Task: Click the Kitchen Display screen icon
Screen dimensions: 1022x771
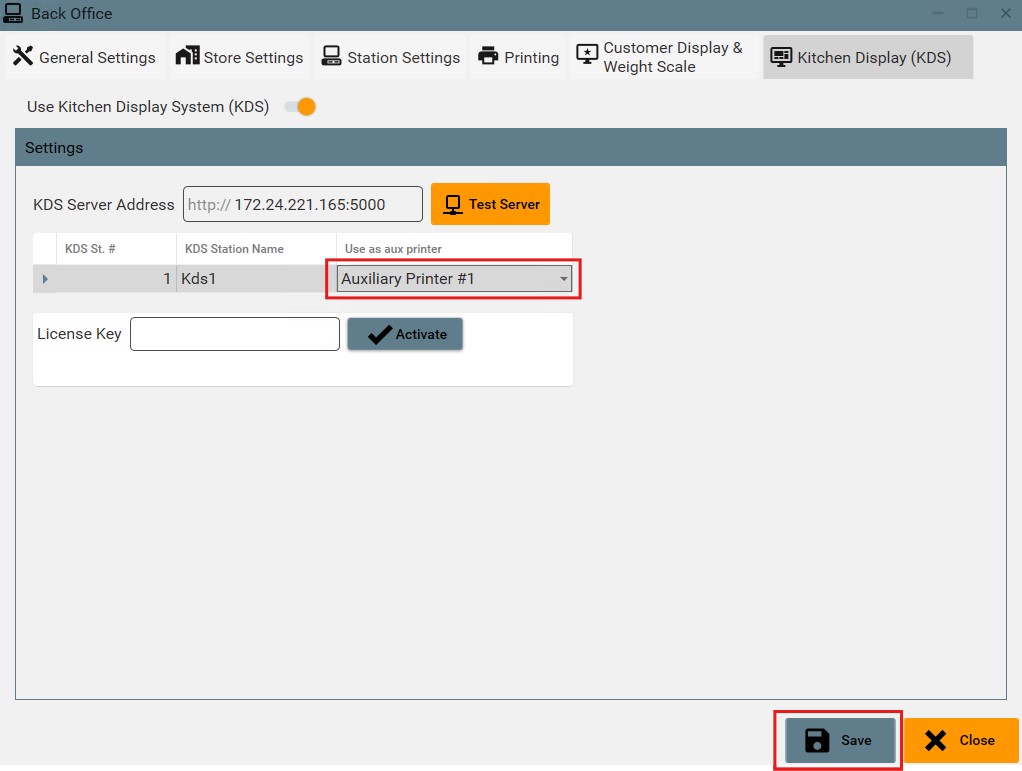Action: (781, 56)
